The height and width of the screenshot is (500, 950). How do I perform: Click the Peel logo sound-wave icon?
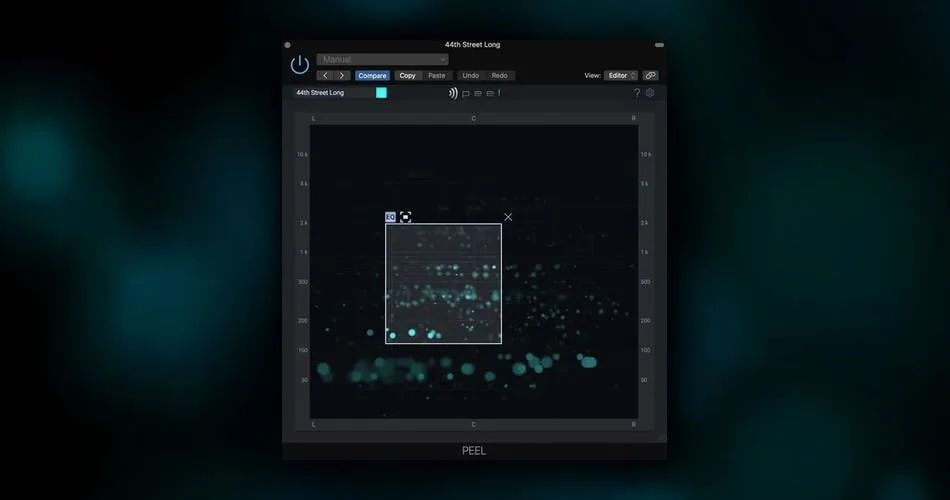pyautogui.click(x=453, y=93)
